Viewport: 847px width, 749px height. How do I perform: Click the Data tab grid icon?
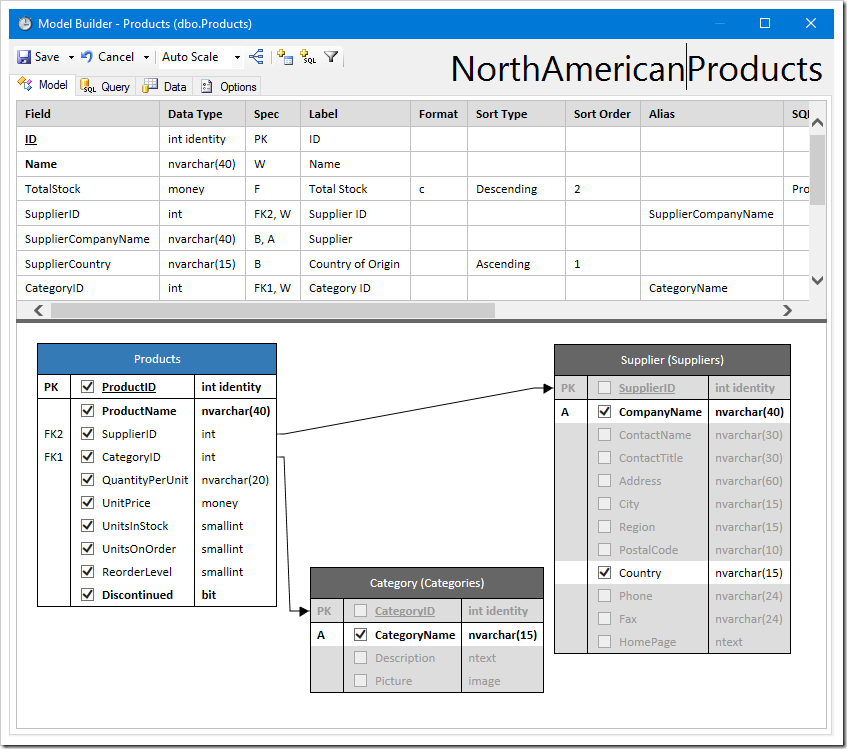tap(150, 86)
